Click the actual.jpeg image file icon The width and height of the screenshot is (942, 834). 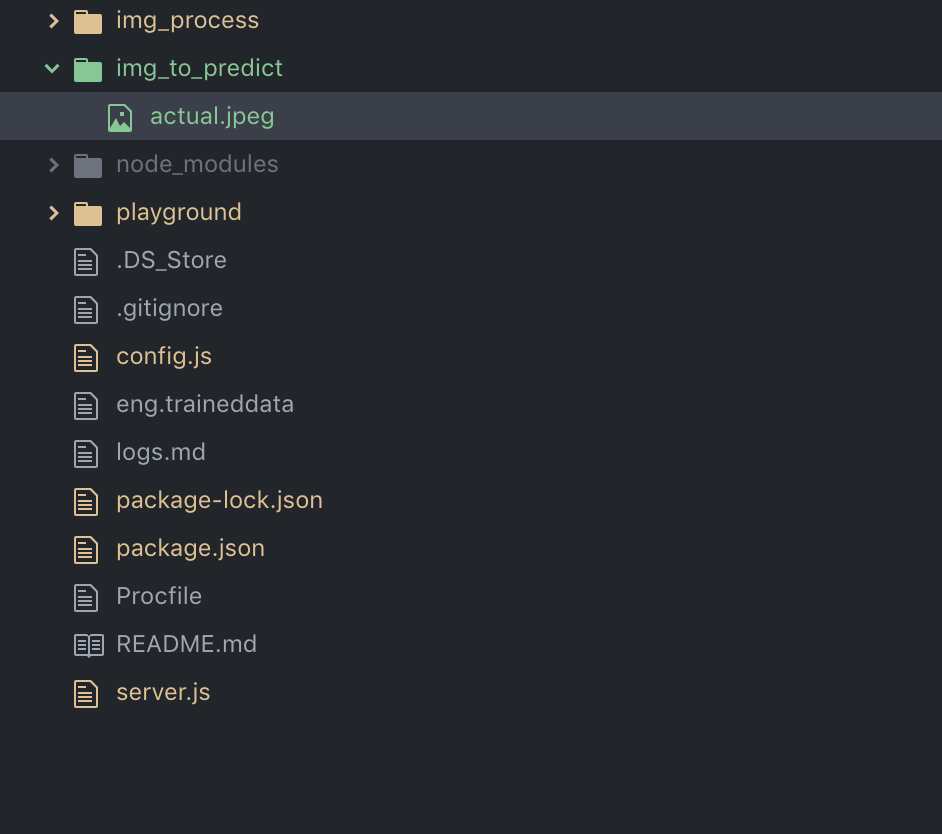120,117
